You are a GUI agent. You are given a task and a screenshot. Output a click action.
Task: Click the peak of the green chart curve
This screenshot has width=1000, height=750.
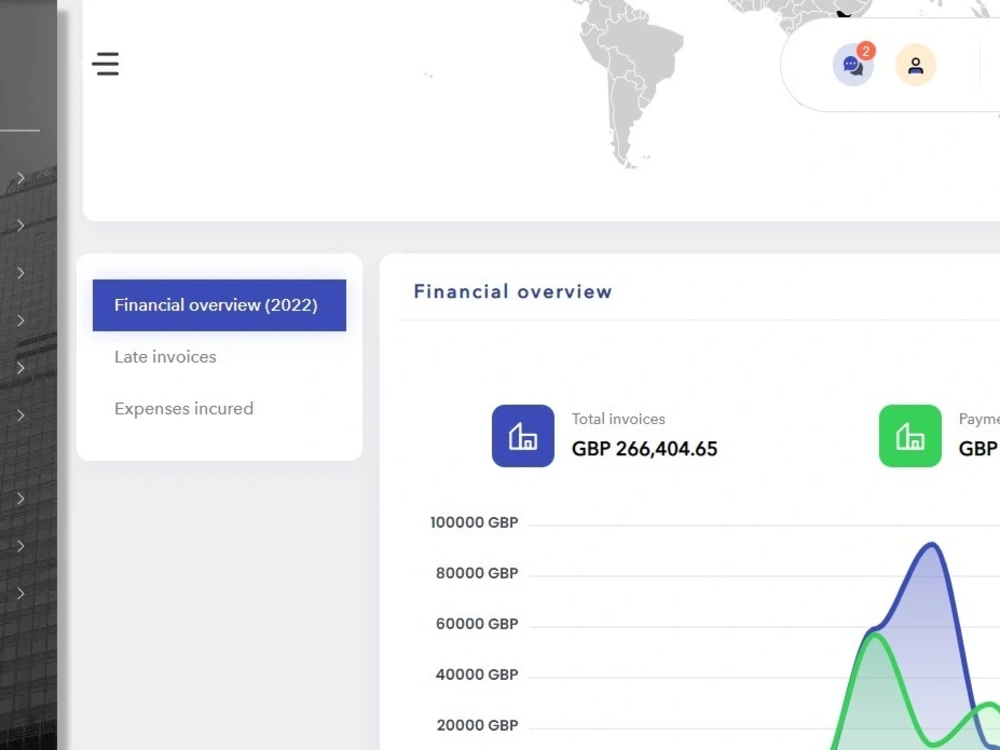coord(875,635)
